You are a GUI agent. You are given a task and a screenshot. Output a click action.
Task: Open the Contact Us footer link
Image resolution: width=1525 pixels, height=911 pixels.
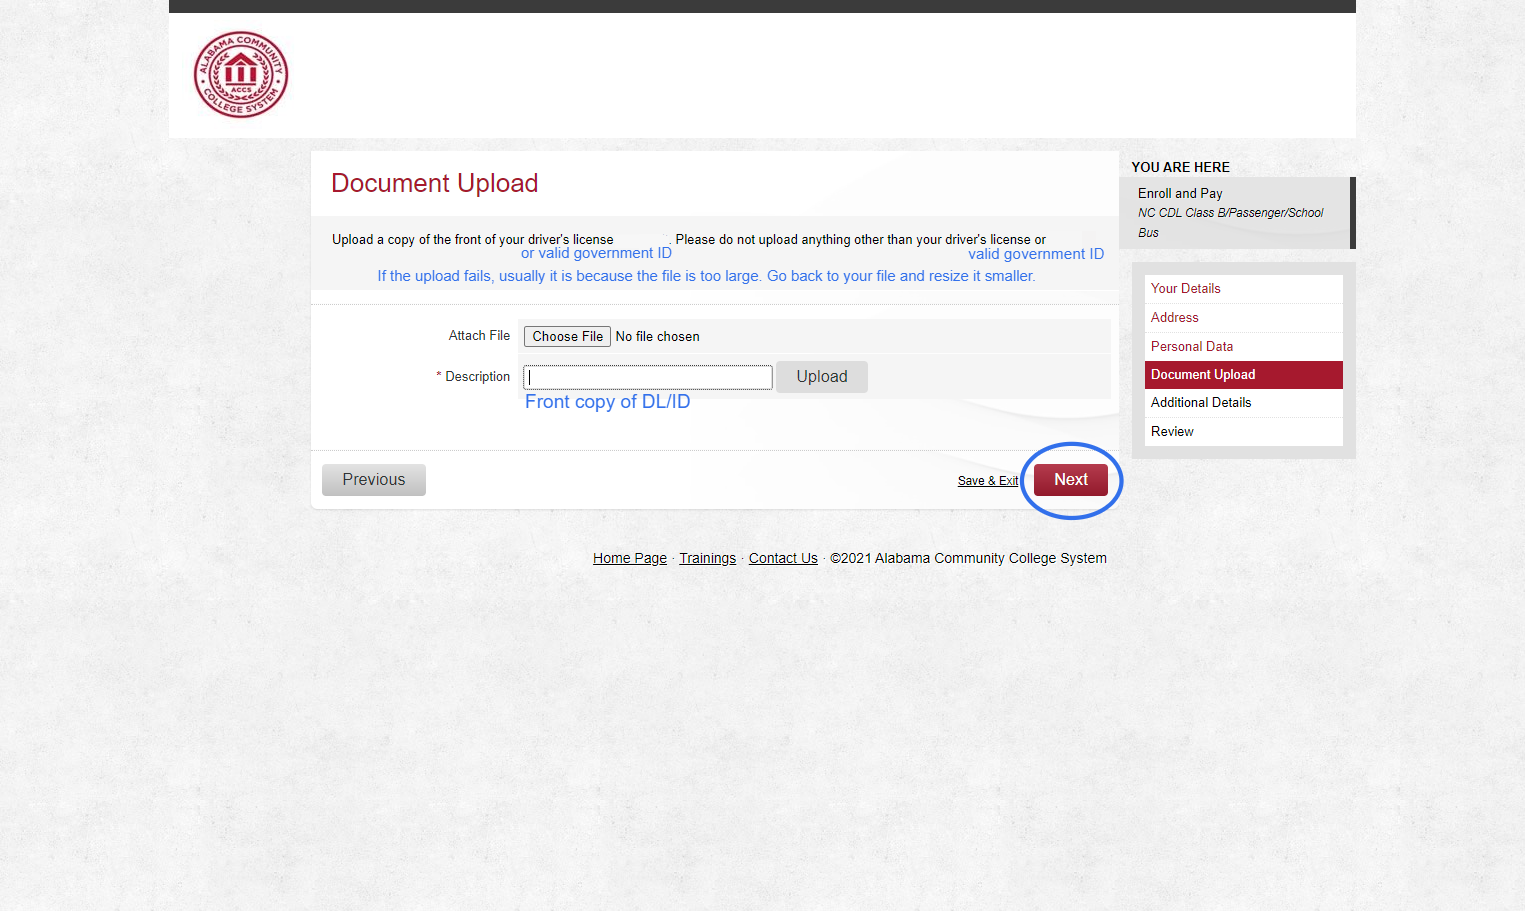[x=783, y=559]
